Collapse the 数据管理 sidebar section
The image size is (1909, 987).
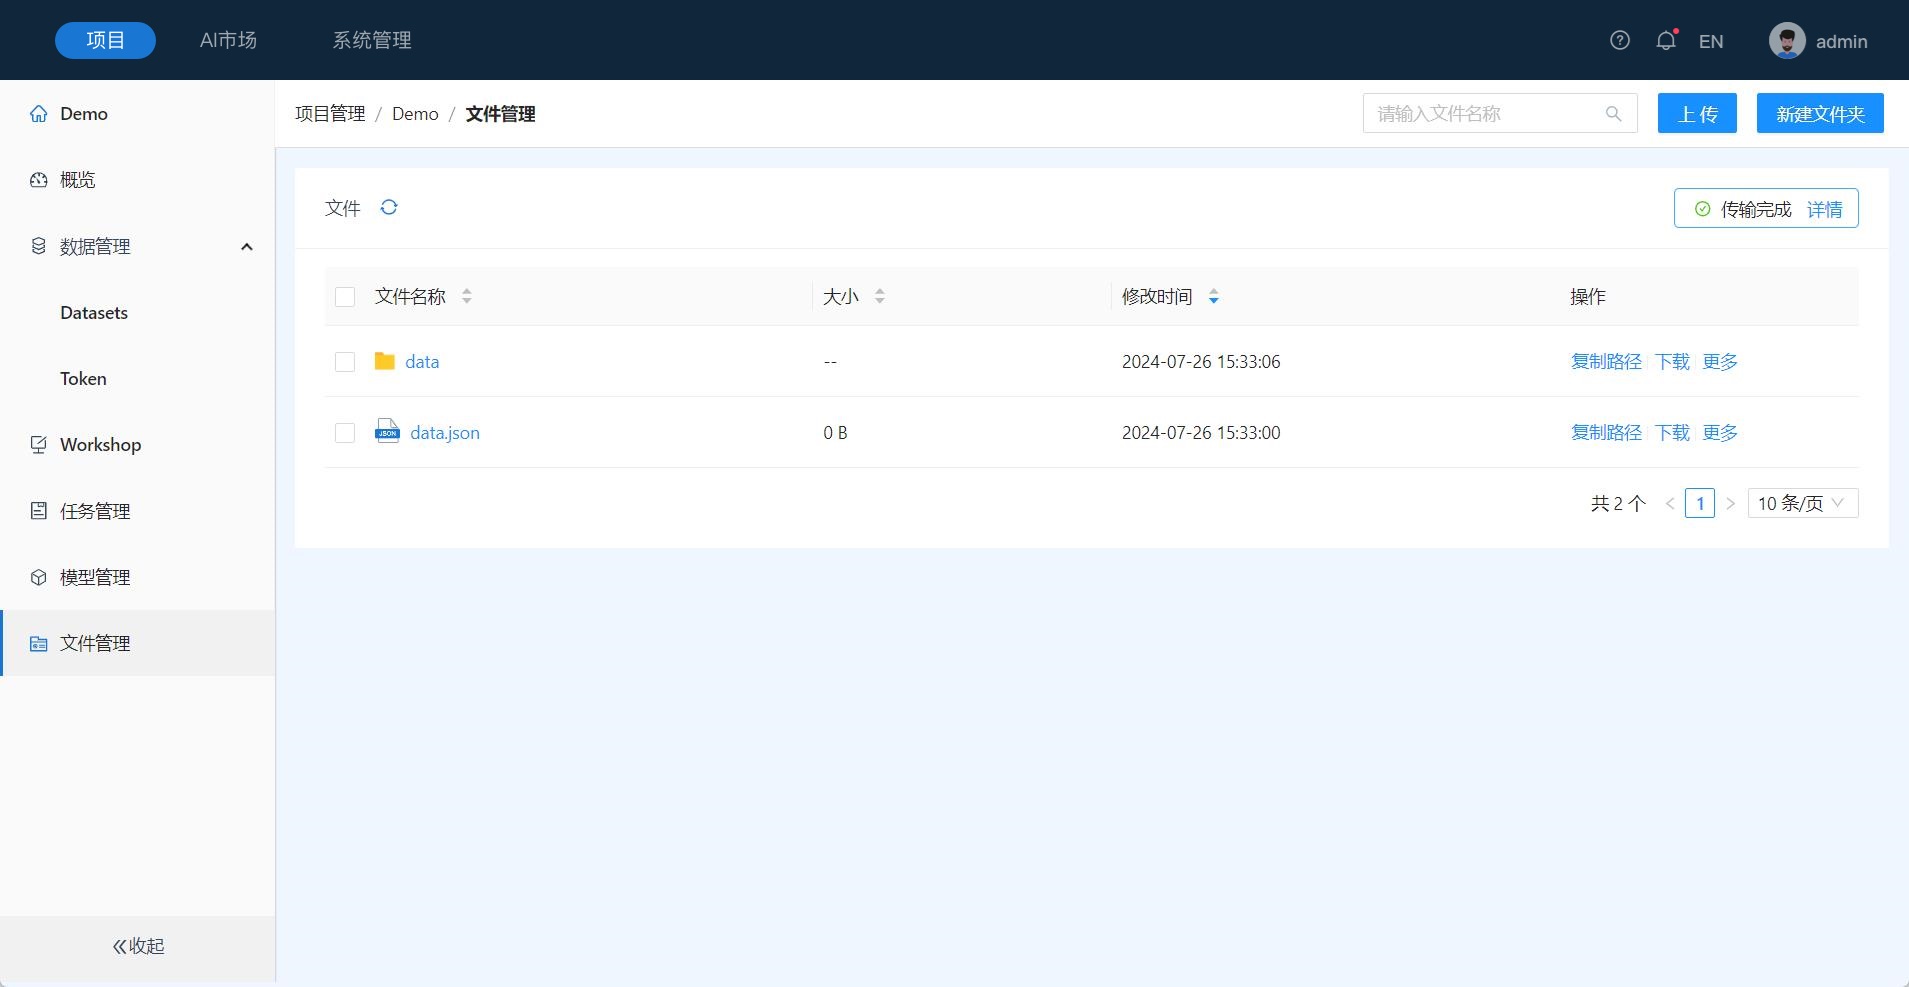point(246,247)
